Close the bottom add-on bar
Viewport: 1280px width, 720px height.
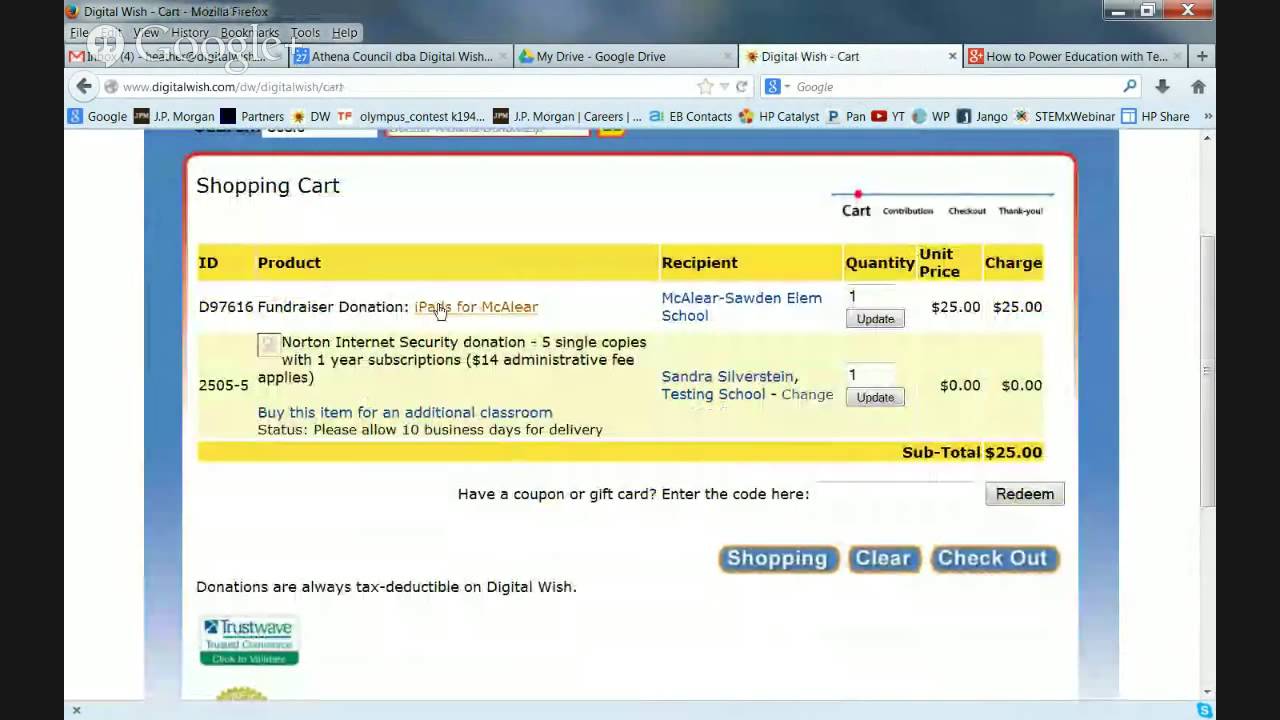point(76,710)
